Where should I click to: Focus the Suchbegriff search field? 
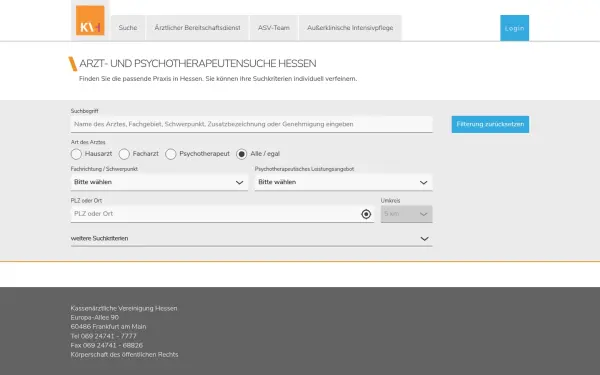[251, 124]
